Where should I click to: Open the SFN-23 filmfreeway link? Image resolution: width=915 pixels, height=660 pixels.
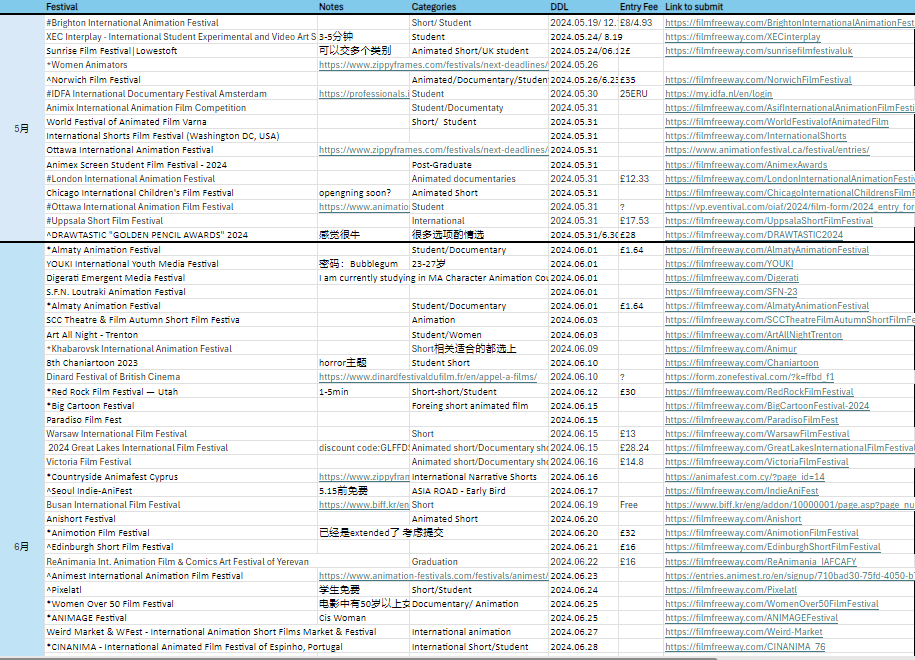[x=731, y=292]
